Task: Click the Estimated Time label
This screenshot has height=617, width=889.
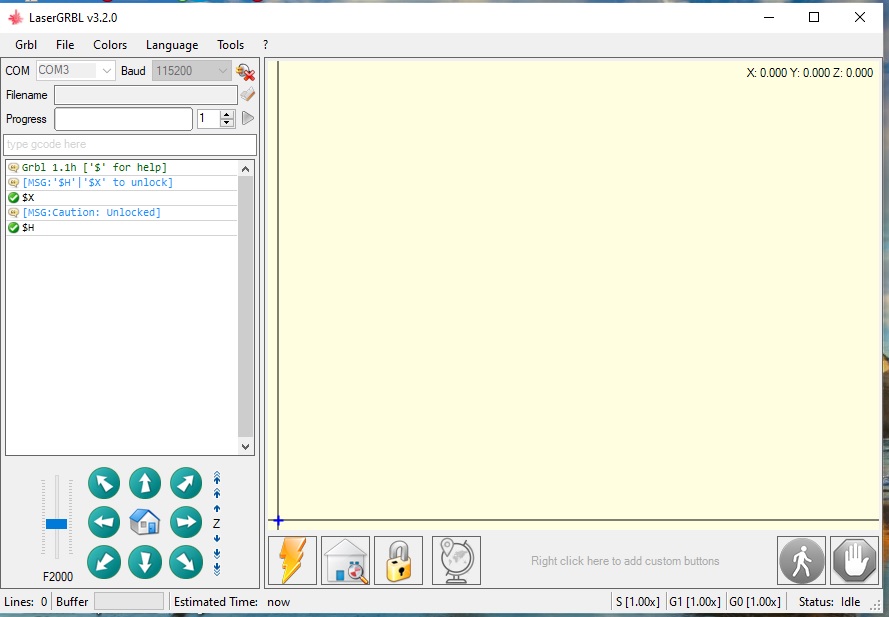Action: tap(215, 602)
